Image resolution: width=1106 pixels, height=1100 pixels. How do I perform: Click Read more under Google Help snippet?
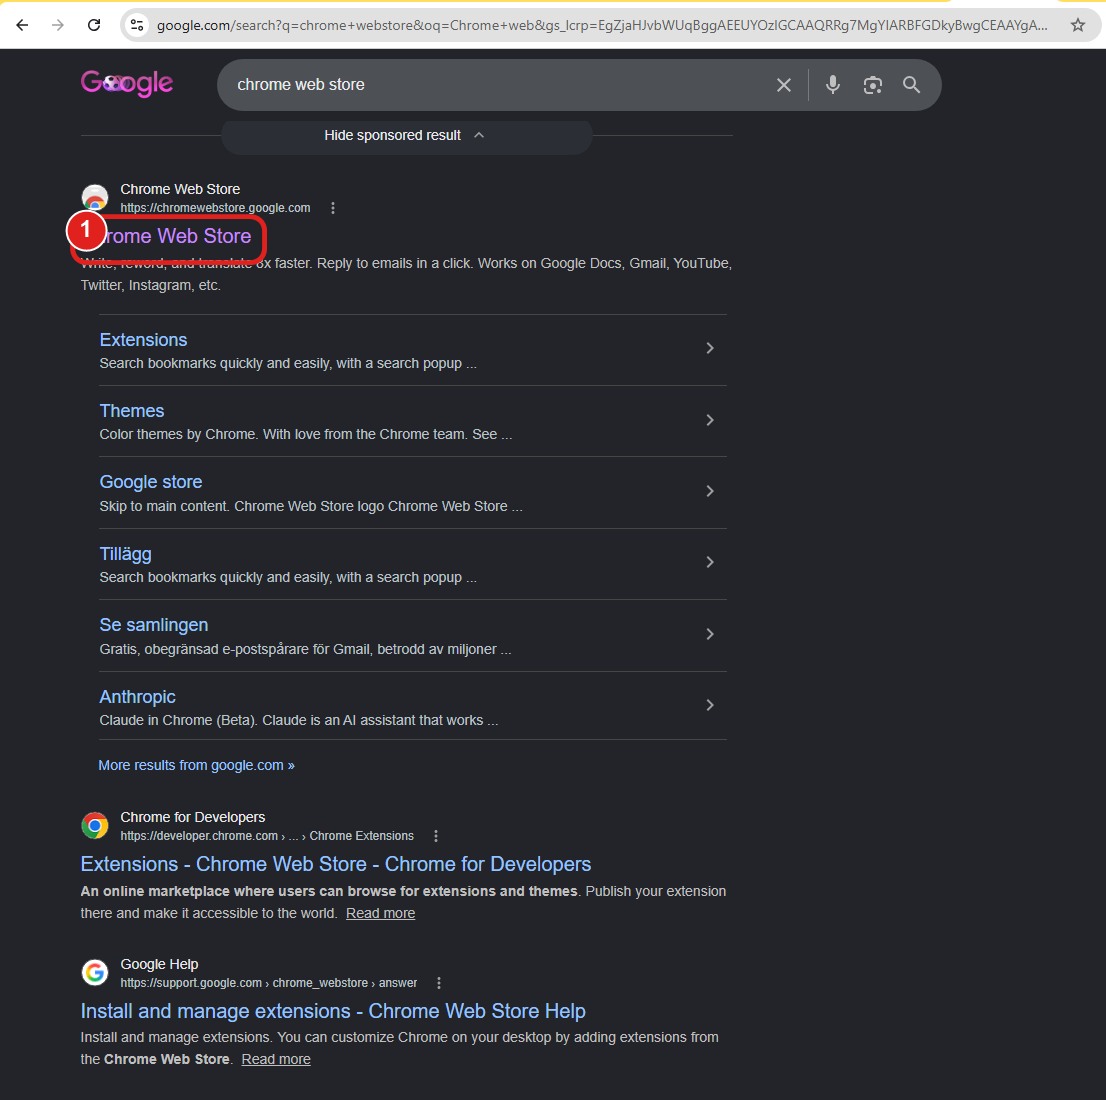[276, 1060]
